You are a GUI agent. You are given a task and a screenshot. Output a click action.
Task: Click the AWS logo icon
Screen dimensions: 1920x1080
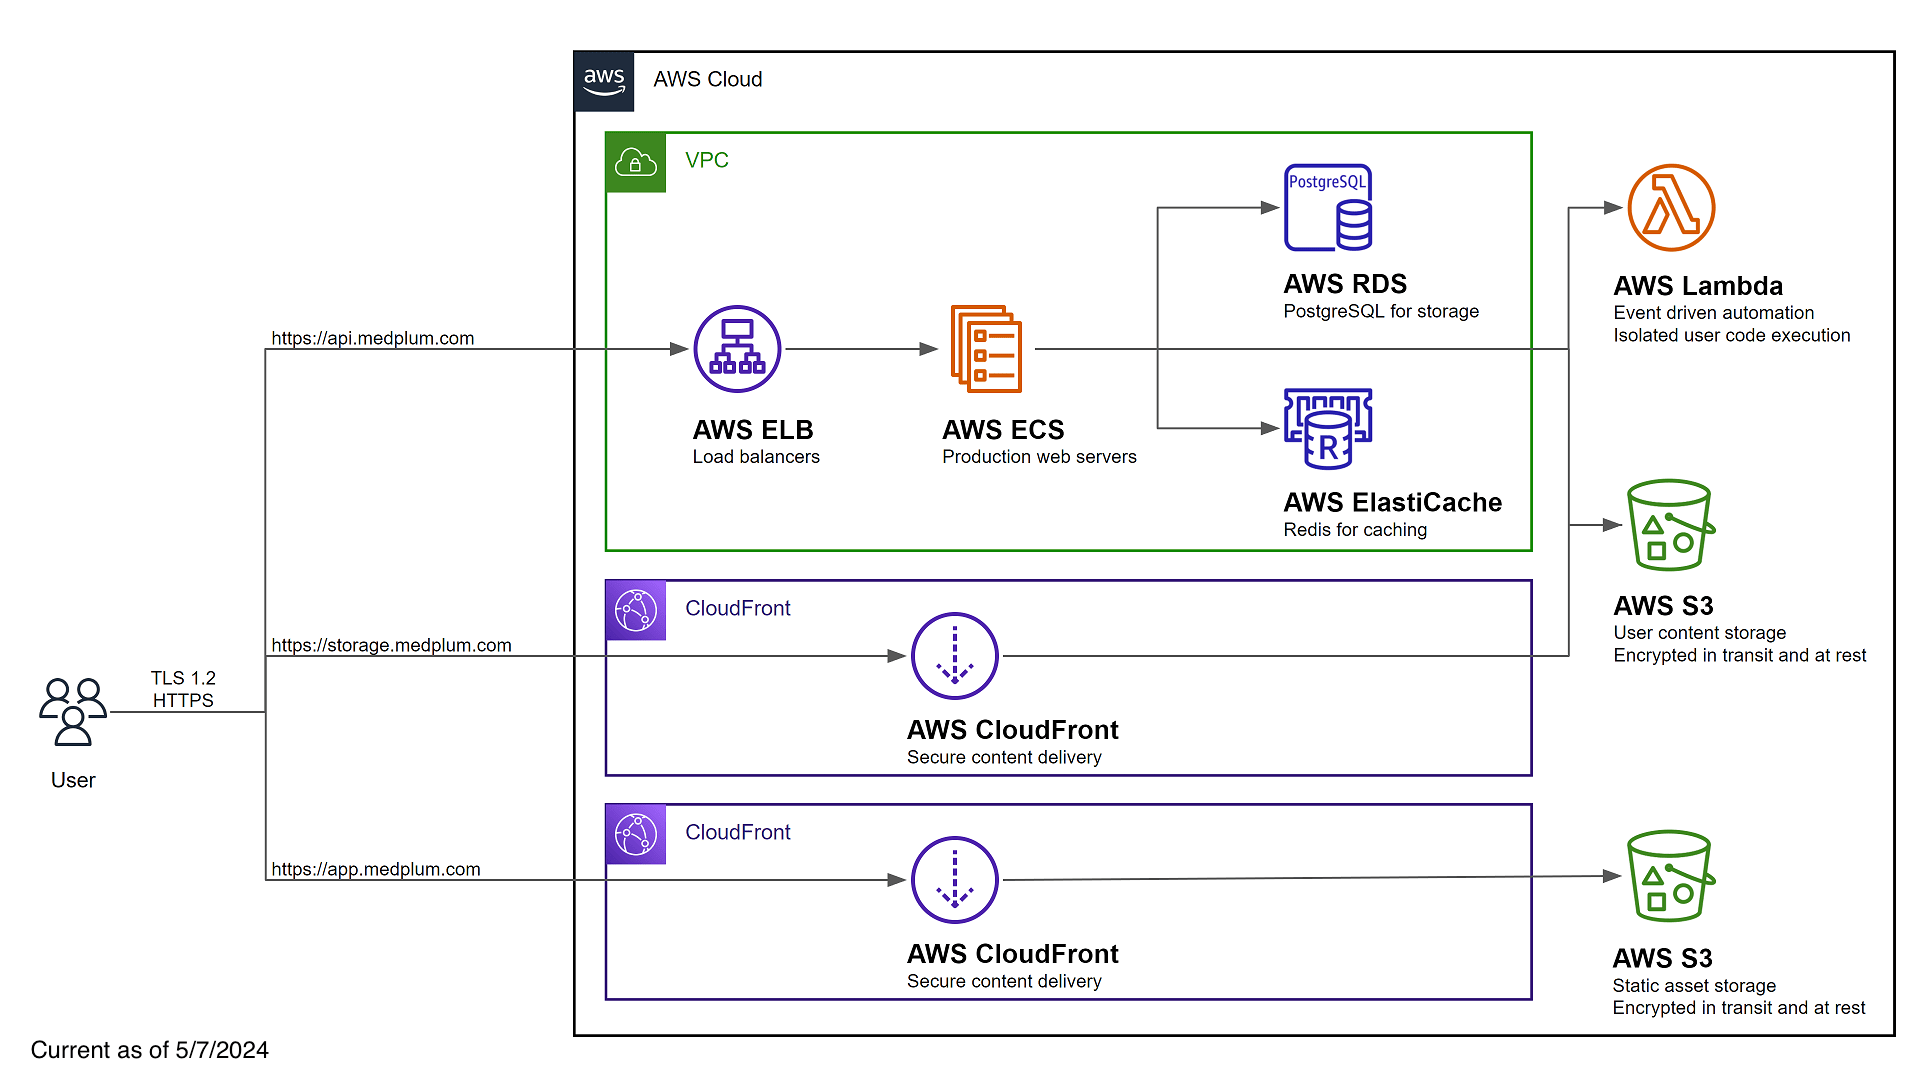(x=604, y=80)
